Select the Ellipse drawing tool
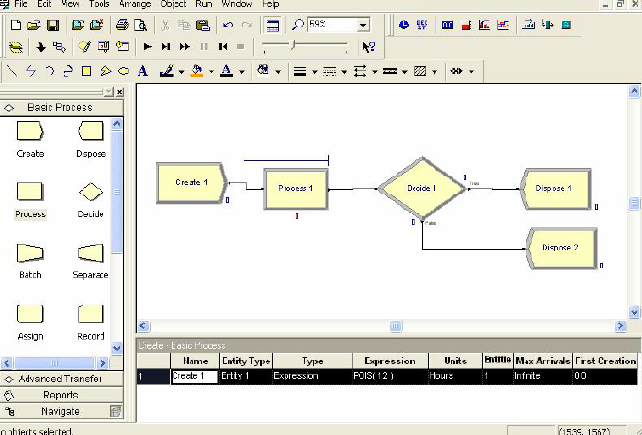 [x=124, y=71]
